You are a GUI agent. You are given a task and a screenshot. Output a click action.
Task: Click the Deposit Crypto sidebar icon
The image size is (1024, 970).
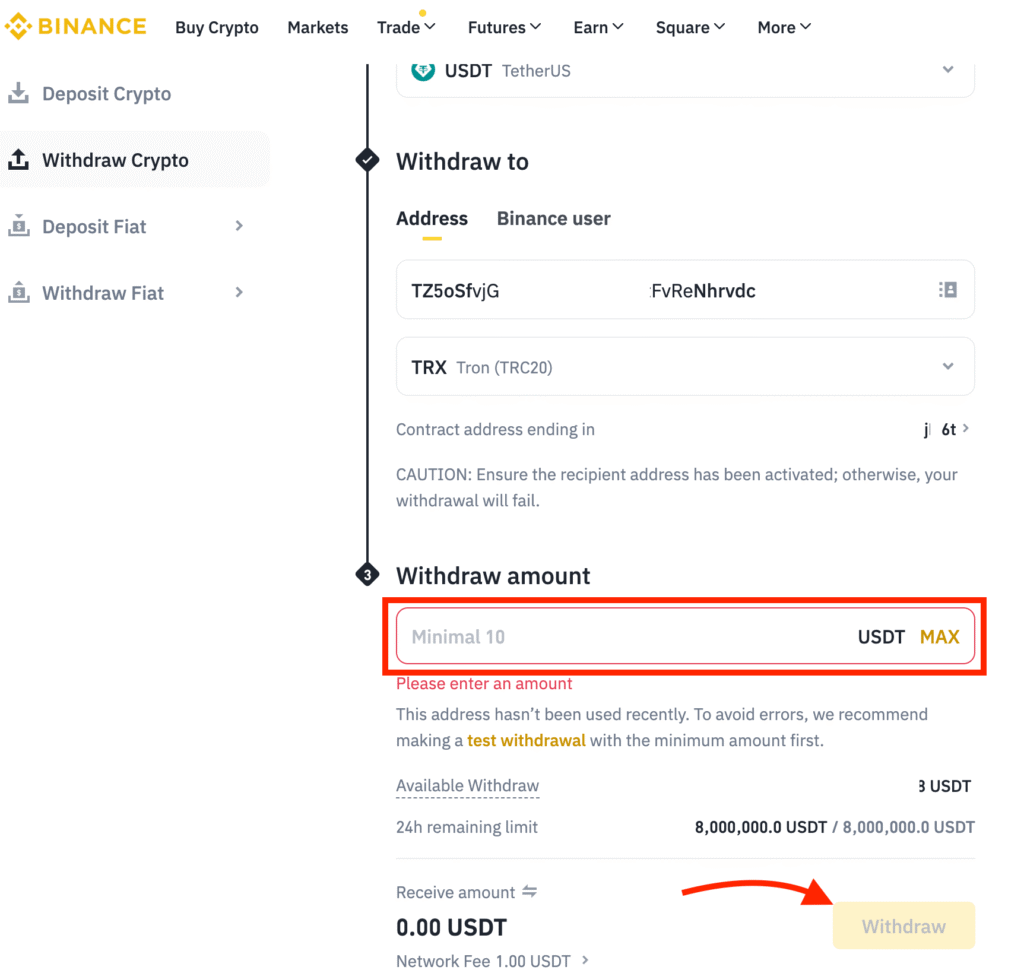[18, 94]
